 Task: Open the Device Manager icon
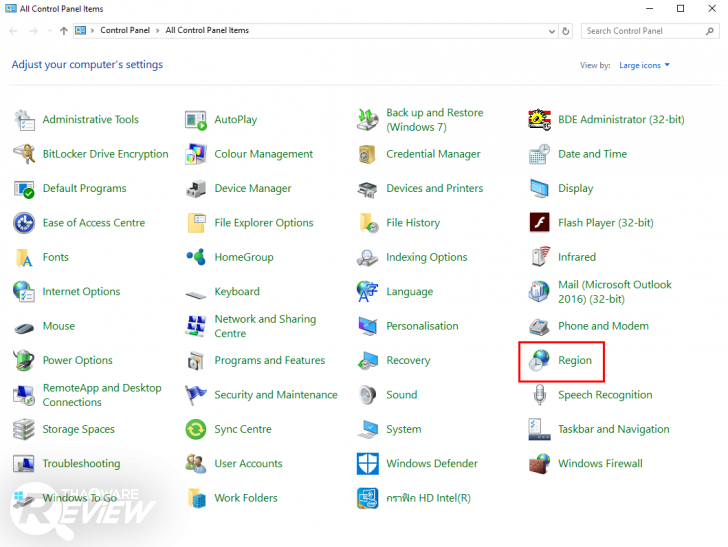coord(196,189)
